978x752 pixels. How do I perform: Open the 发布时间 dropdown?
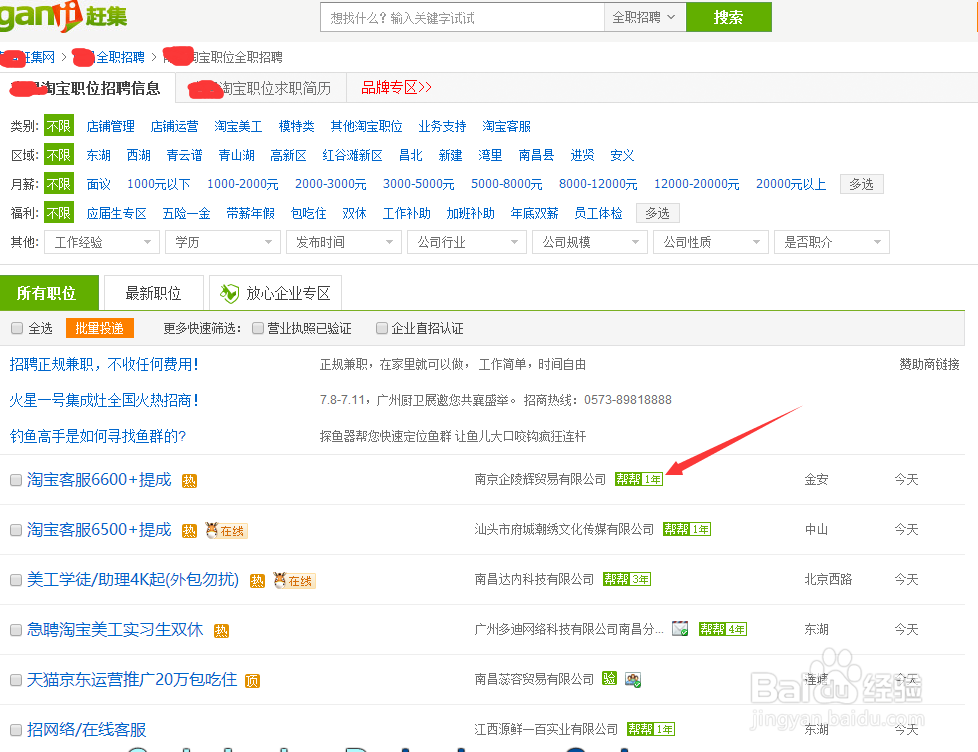pyautogui.click(x=344, y=242)
